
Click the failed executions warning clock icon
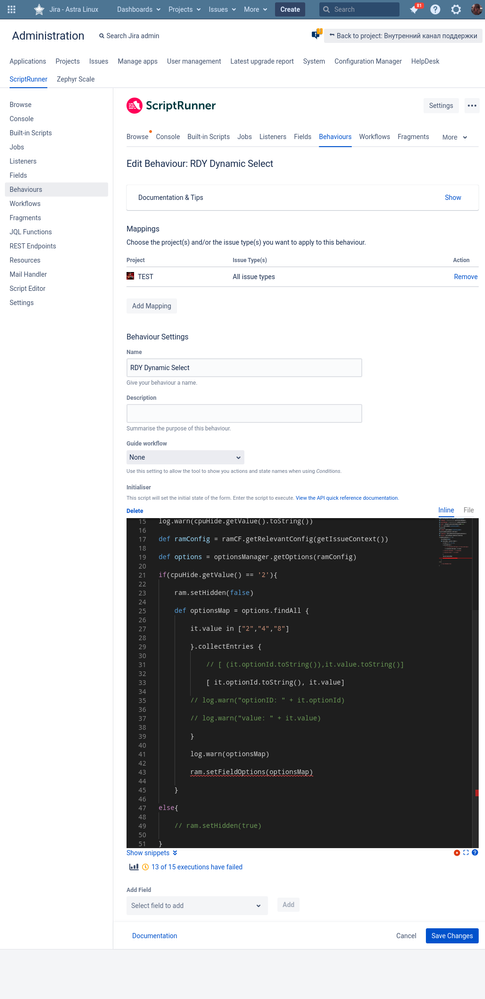pyautogui.click(x=145, y=867)
